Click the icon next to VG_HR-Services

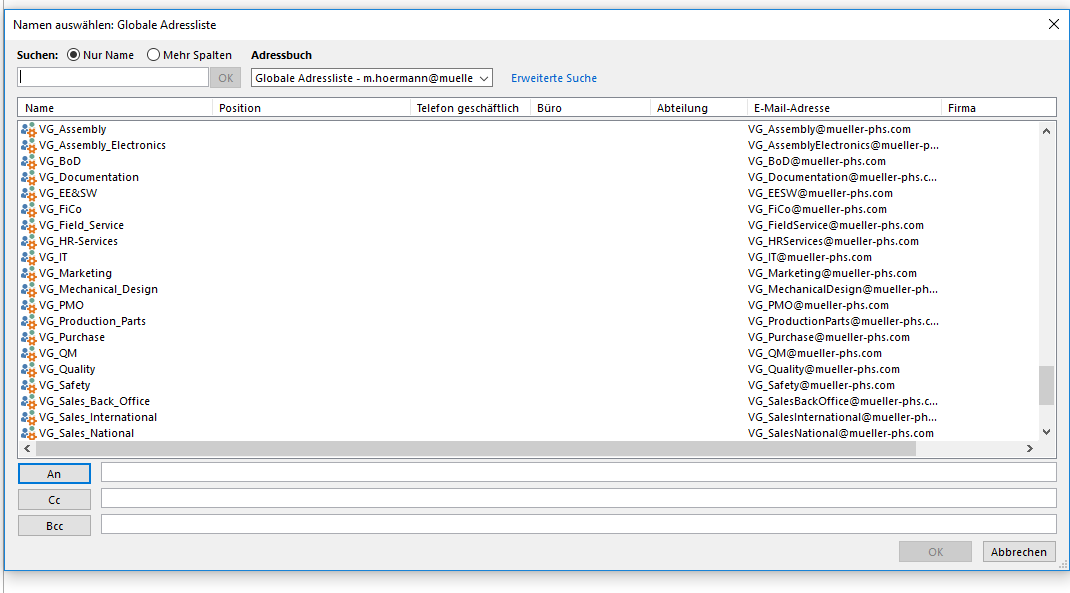(28, 241)
